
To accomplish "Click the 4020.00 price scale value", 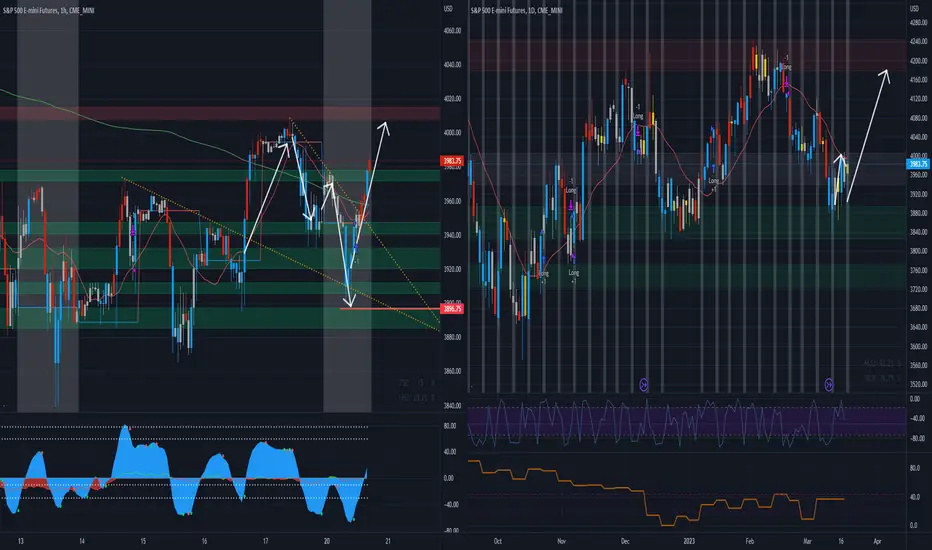I will [452, 99].
